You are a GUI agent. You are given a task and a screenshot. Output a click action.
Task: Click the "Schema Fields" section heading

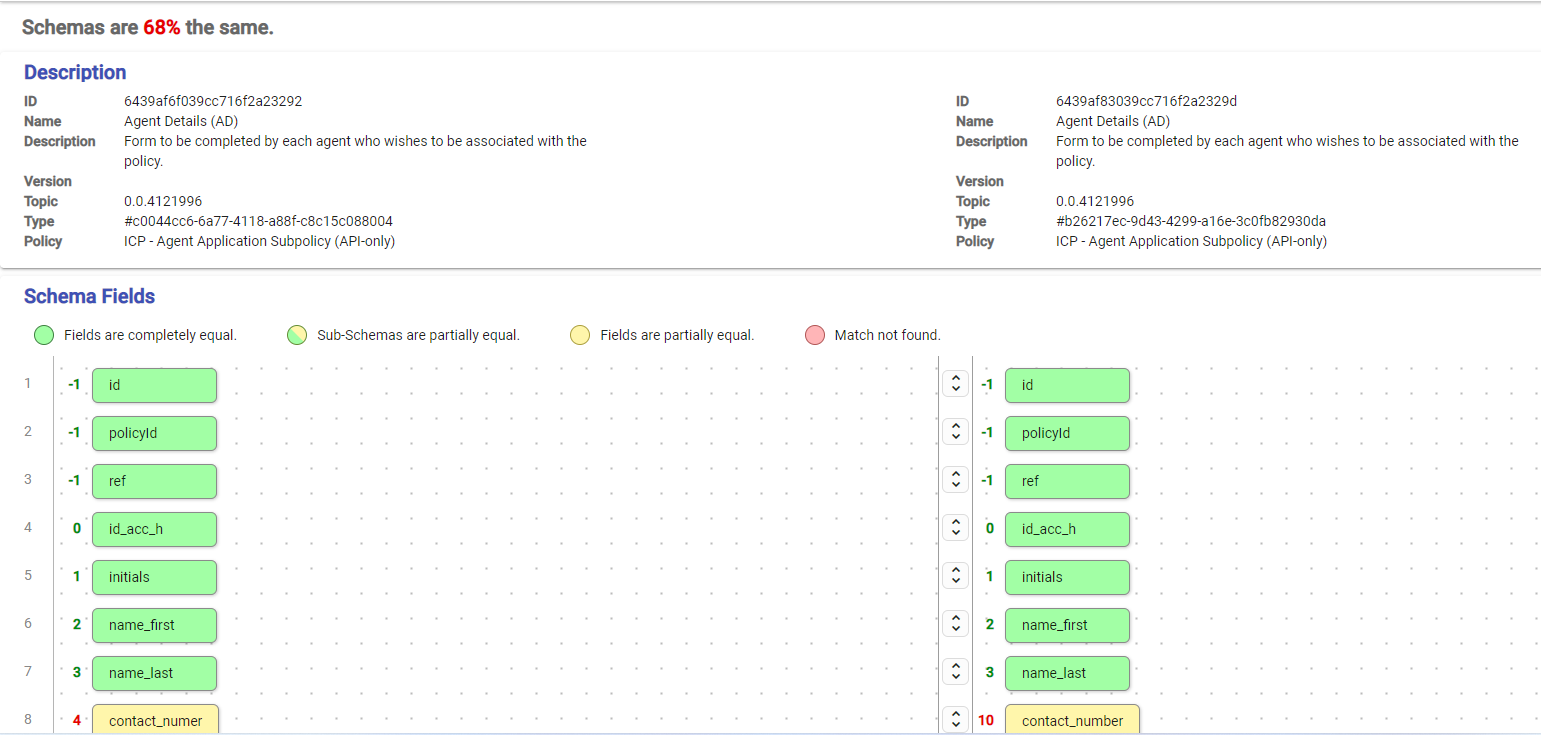coord(89,296)
